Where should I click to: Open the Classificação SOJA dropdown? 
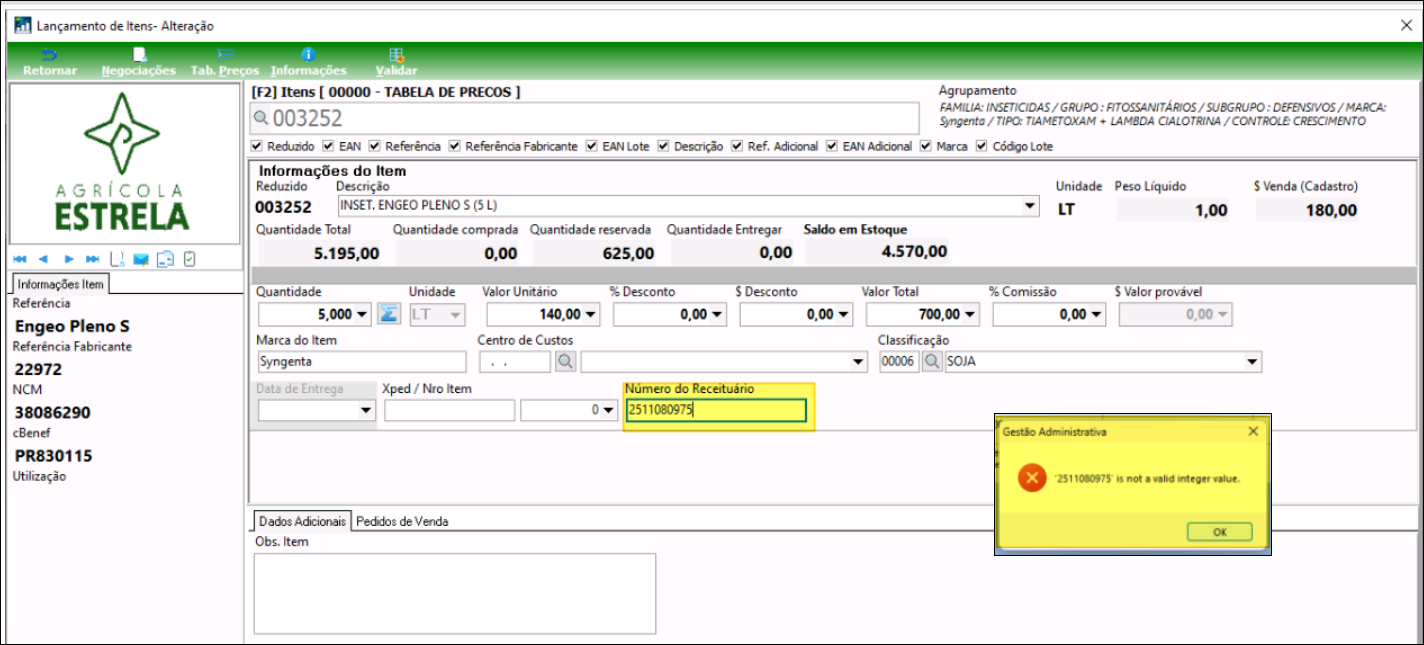tap(1251, 361)
